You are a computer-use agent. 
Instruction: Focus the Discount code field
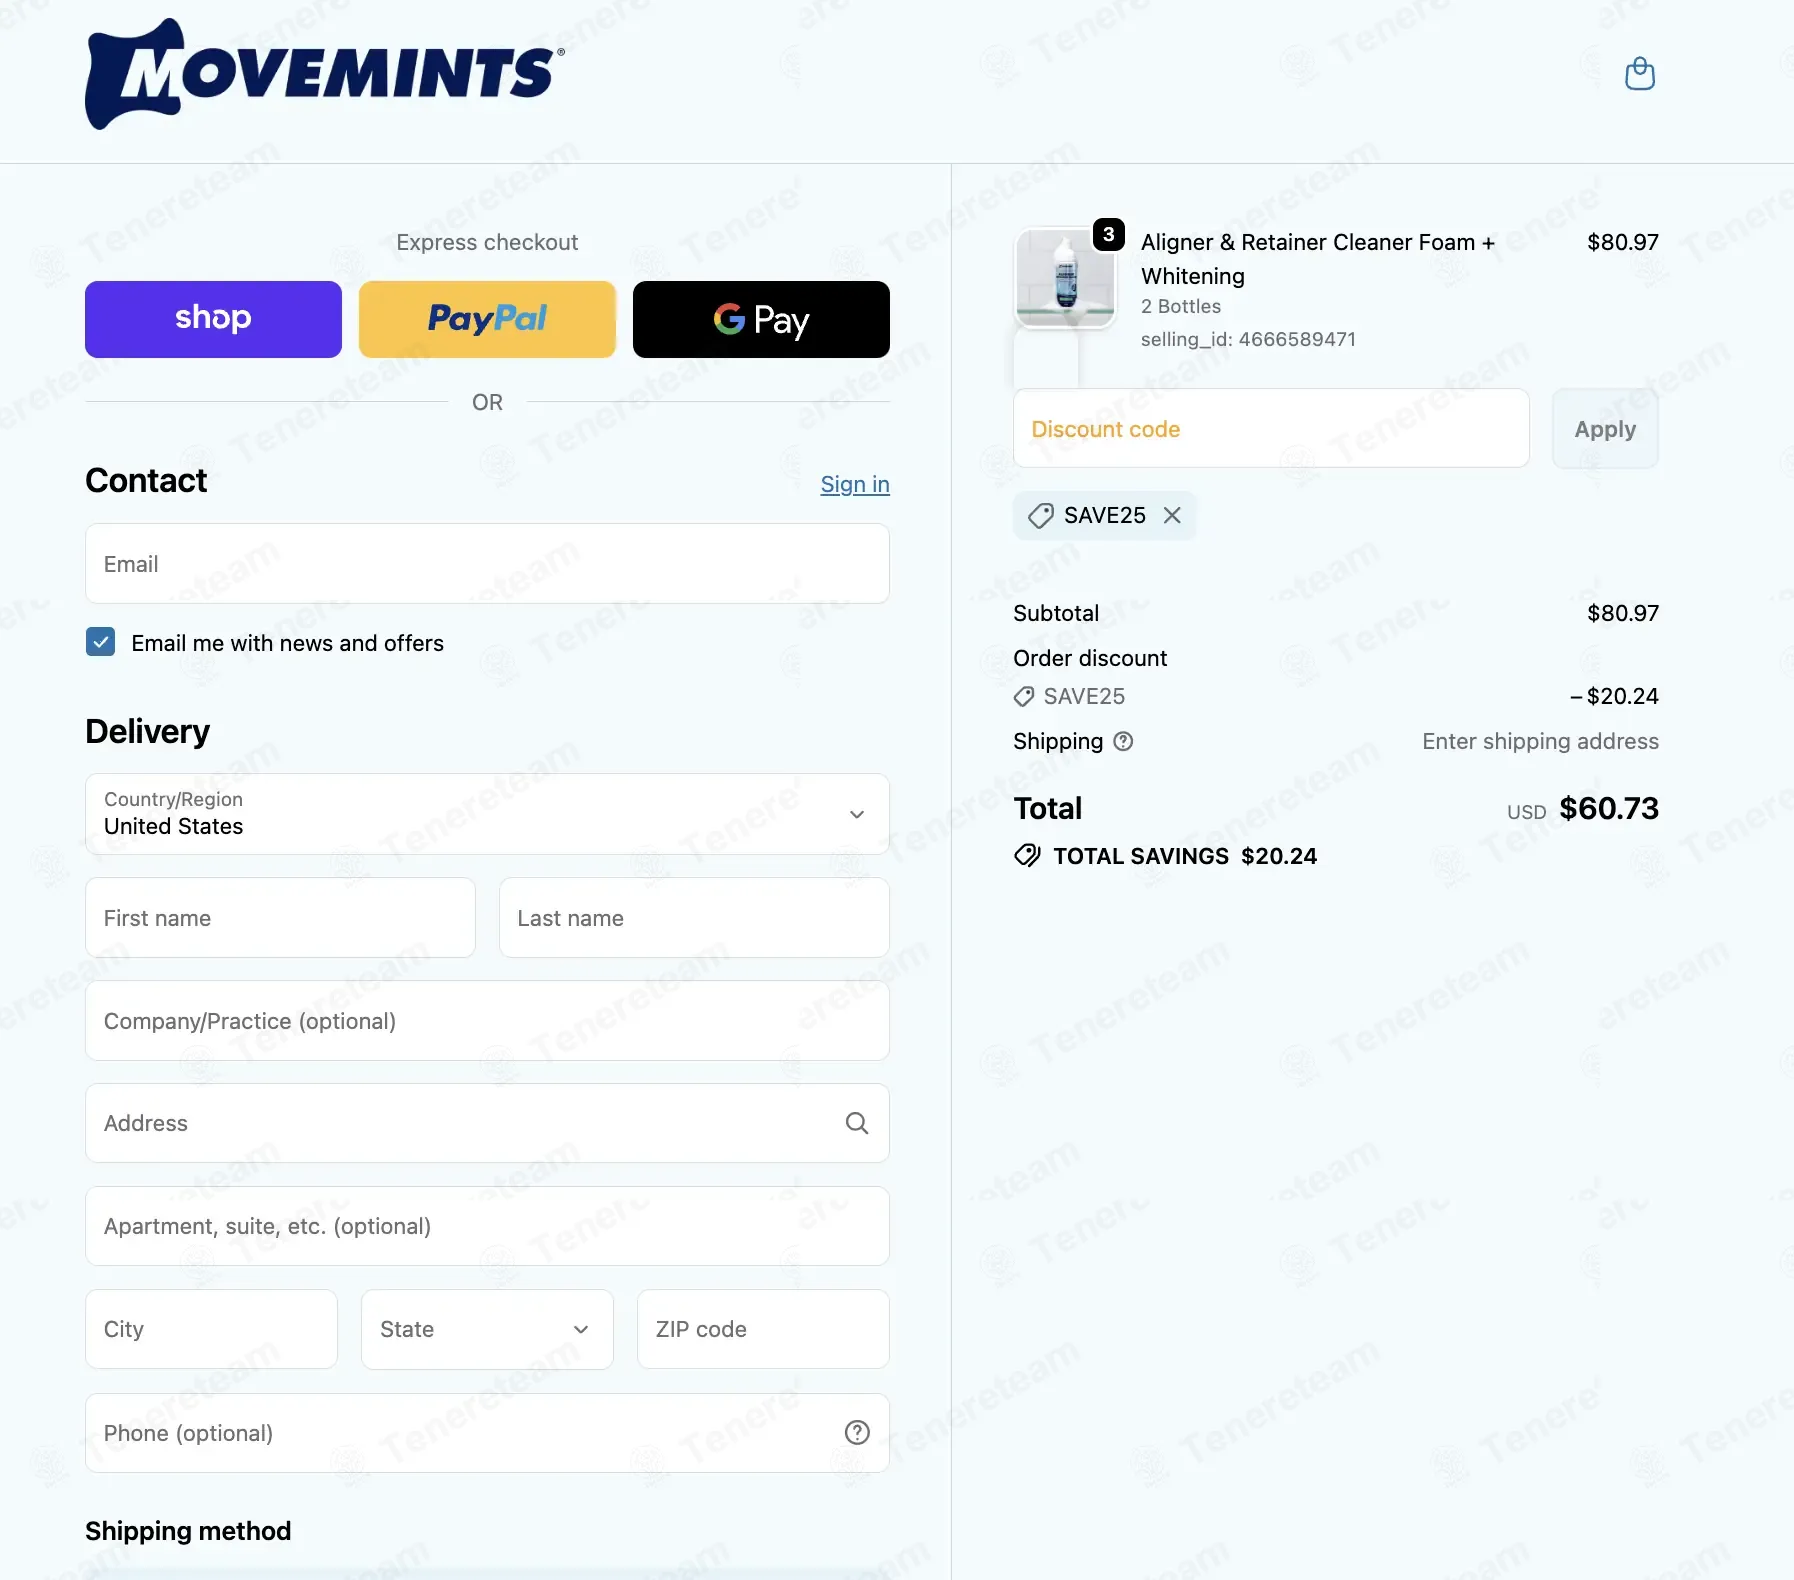(x=1271, y=429)
